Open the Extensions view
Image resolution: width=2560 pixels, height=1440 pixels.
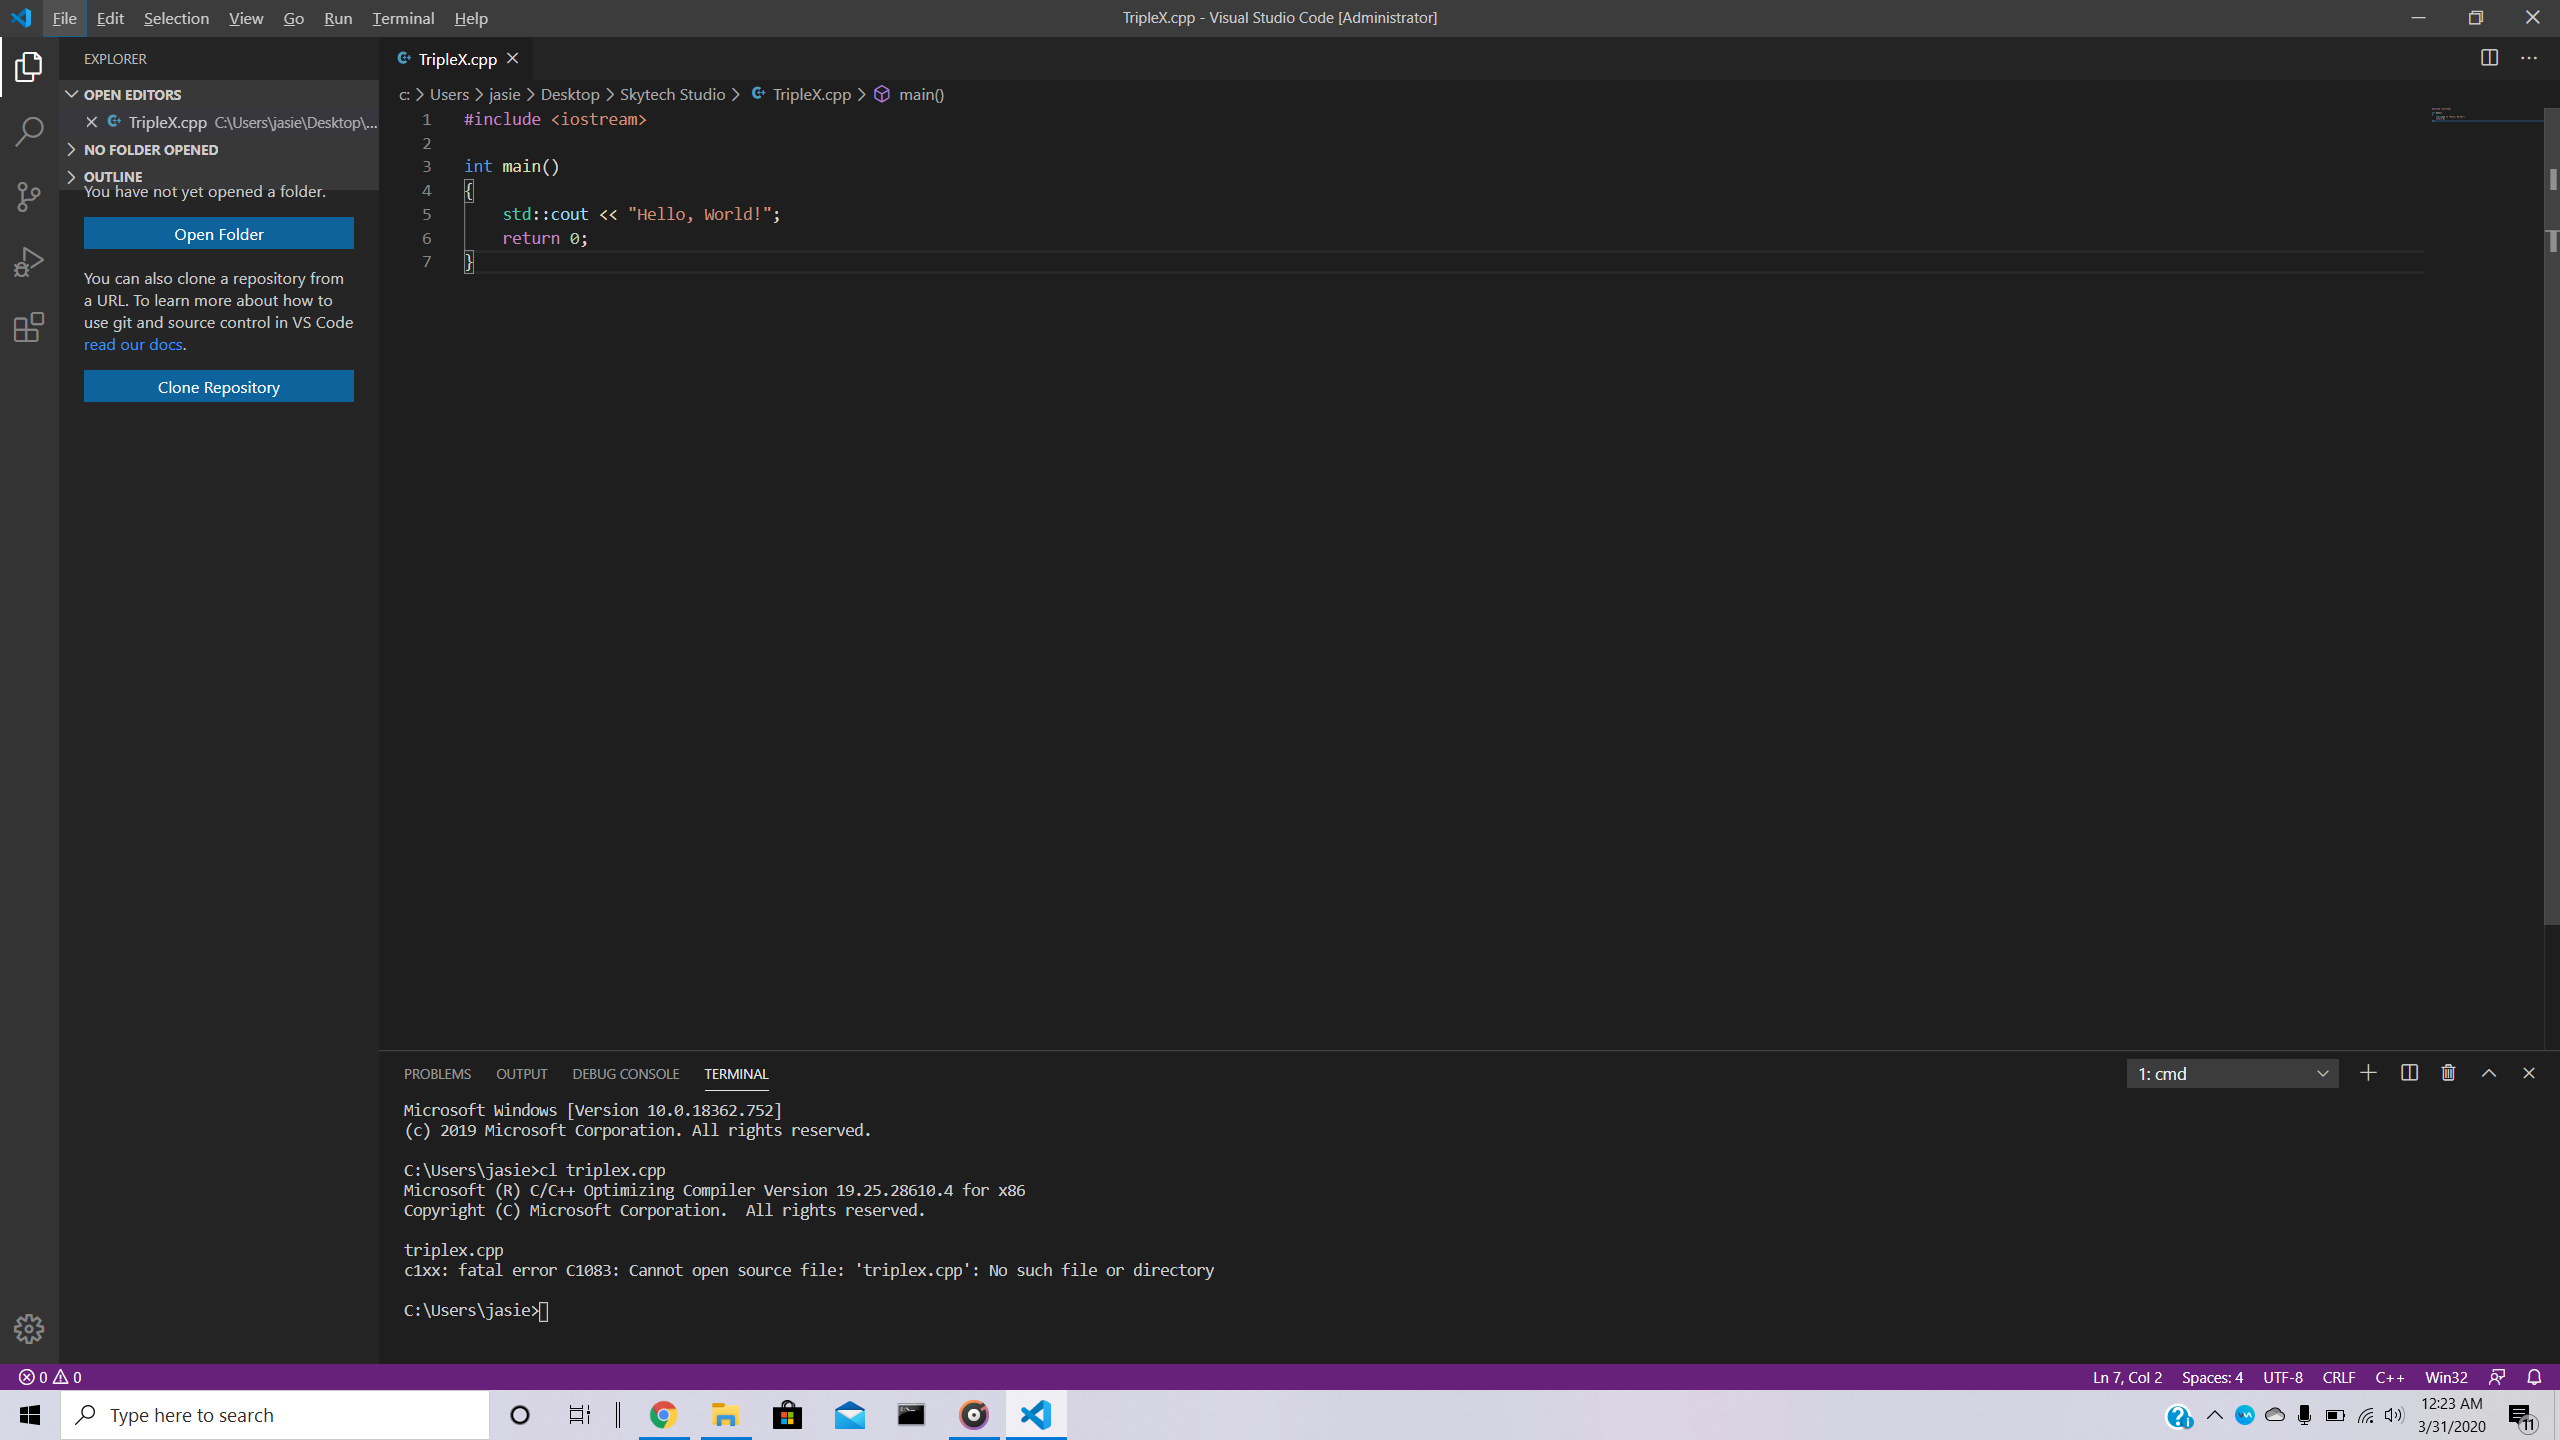click(29, 327)
